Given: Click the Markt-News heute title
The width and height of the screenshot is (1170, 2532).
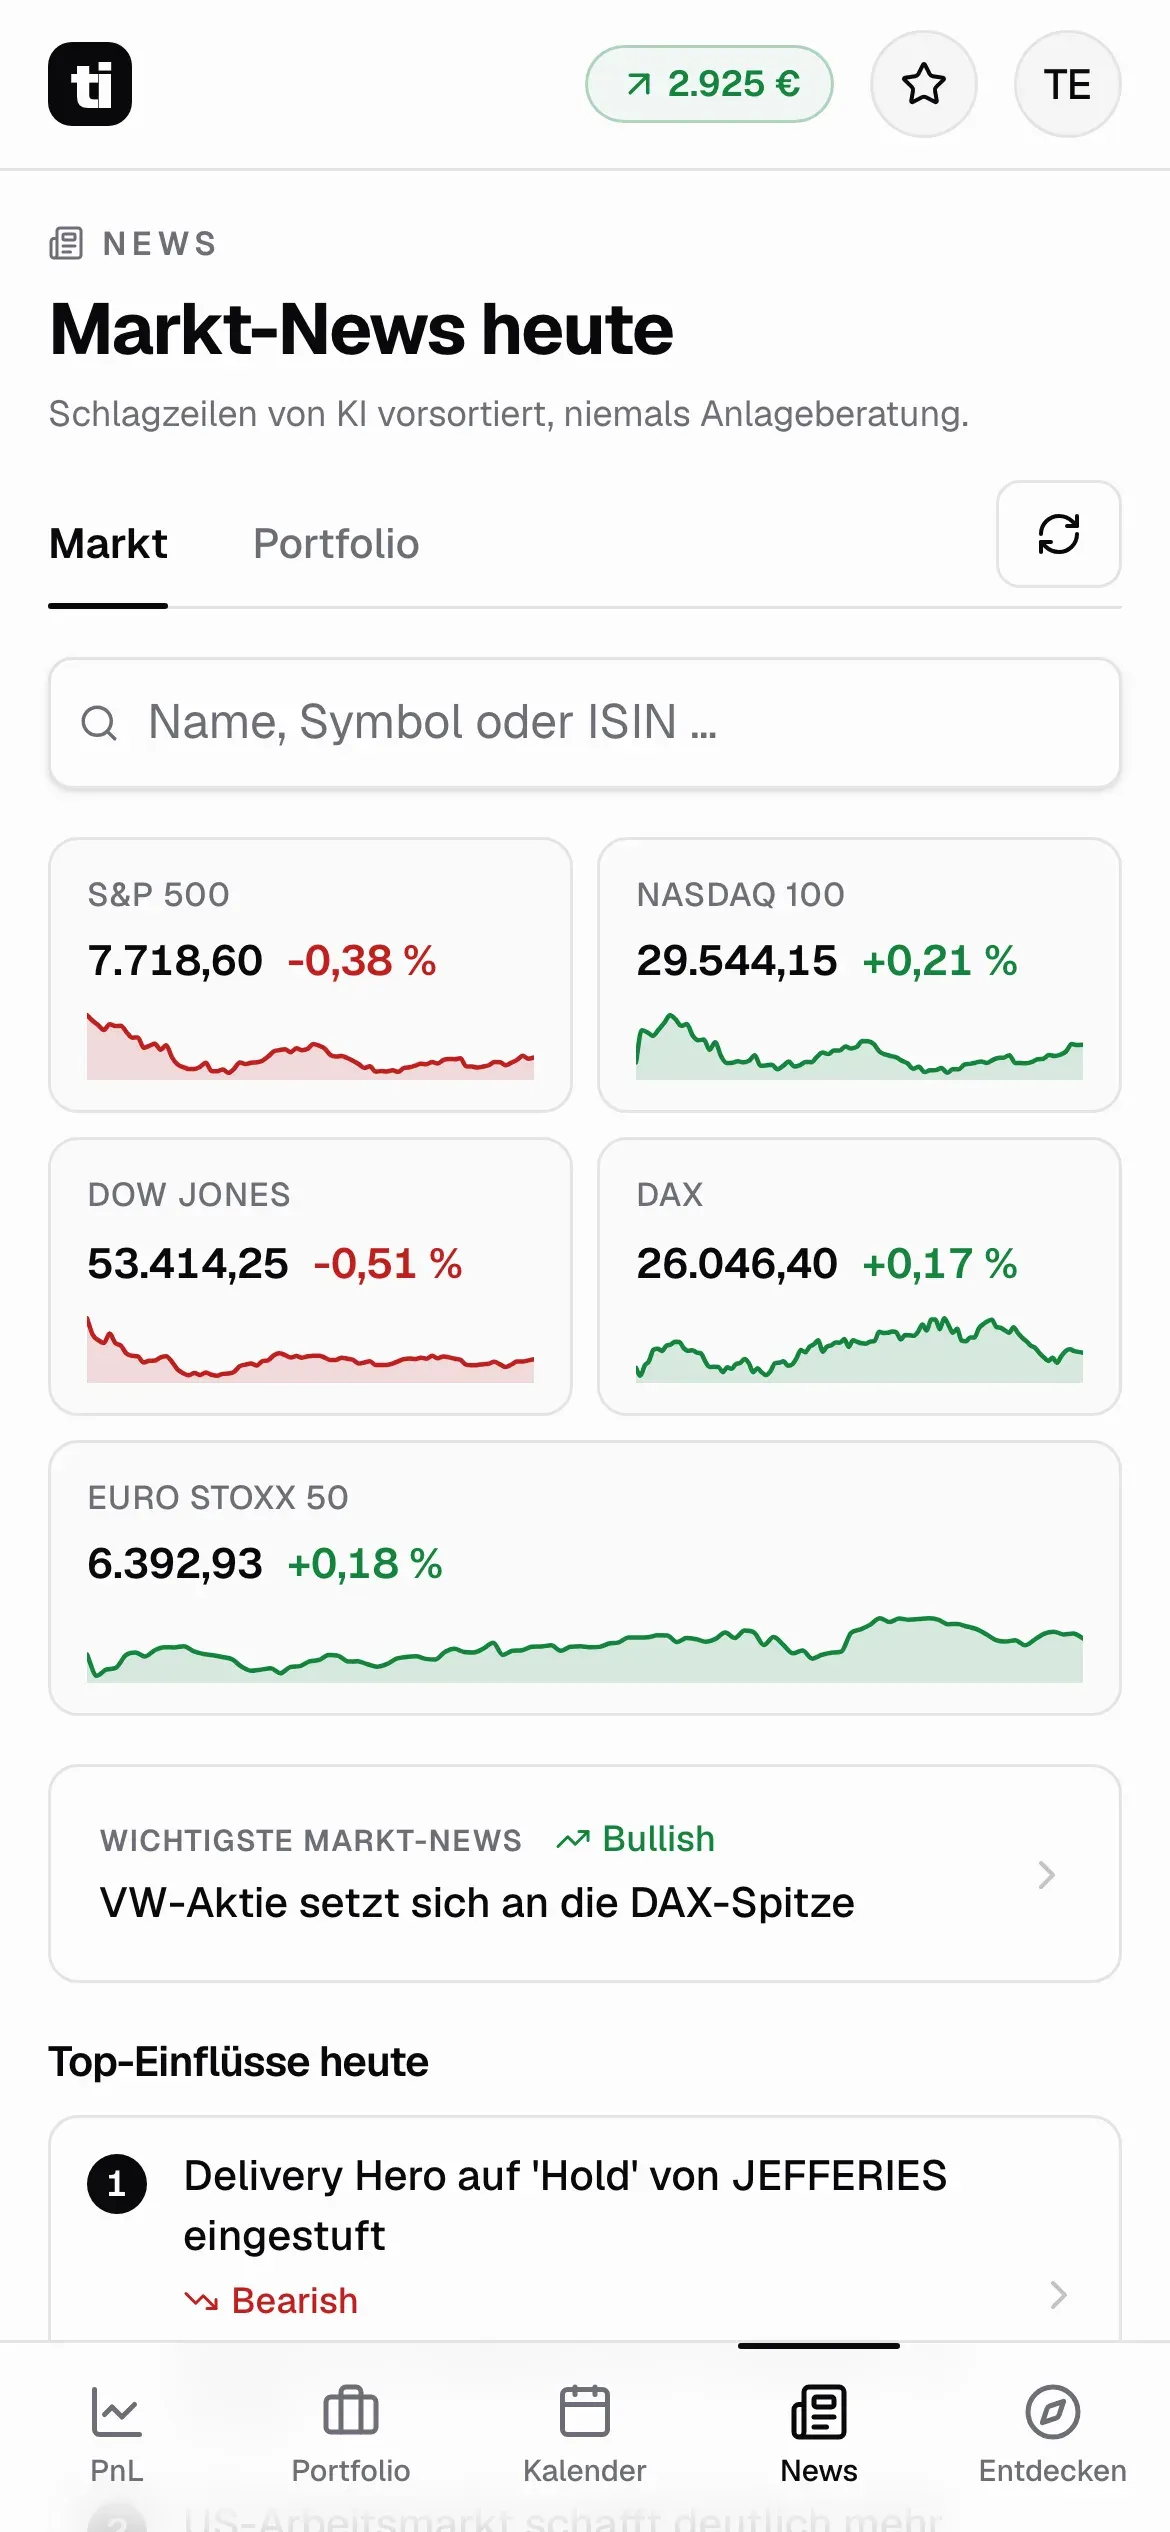Looking at the screenshot, I should tap(361, 329).
